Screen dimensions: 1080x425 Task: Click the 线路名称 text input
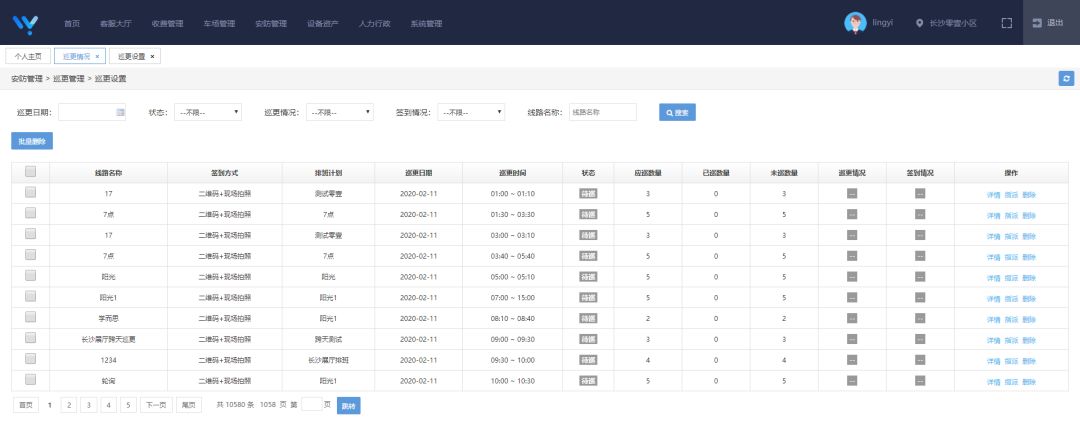tap(603, 112)
